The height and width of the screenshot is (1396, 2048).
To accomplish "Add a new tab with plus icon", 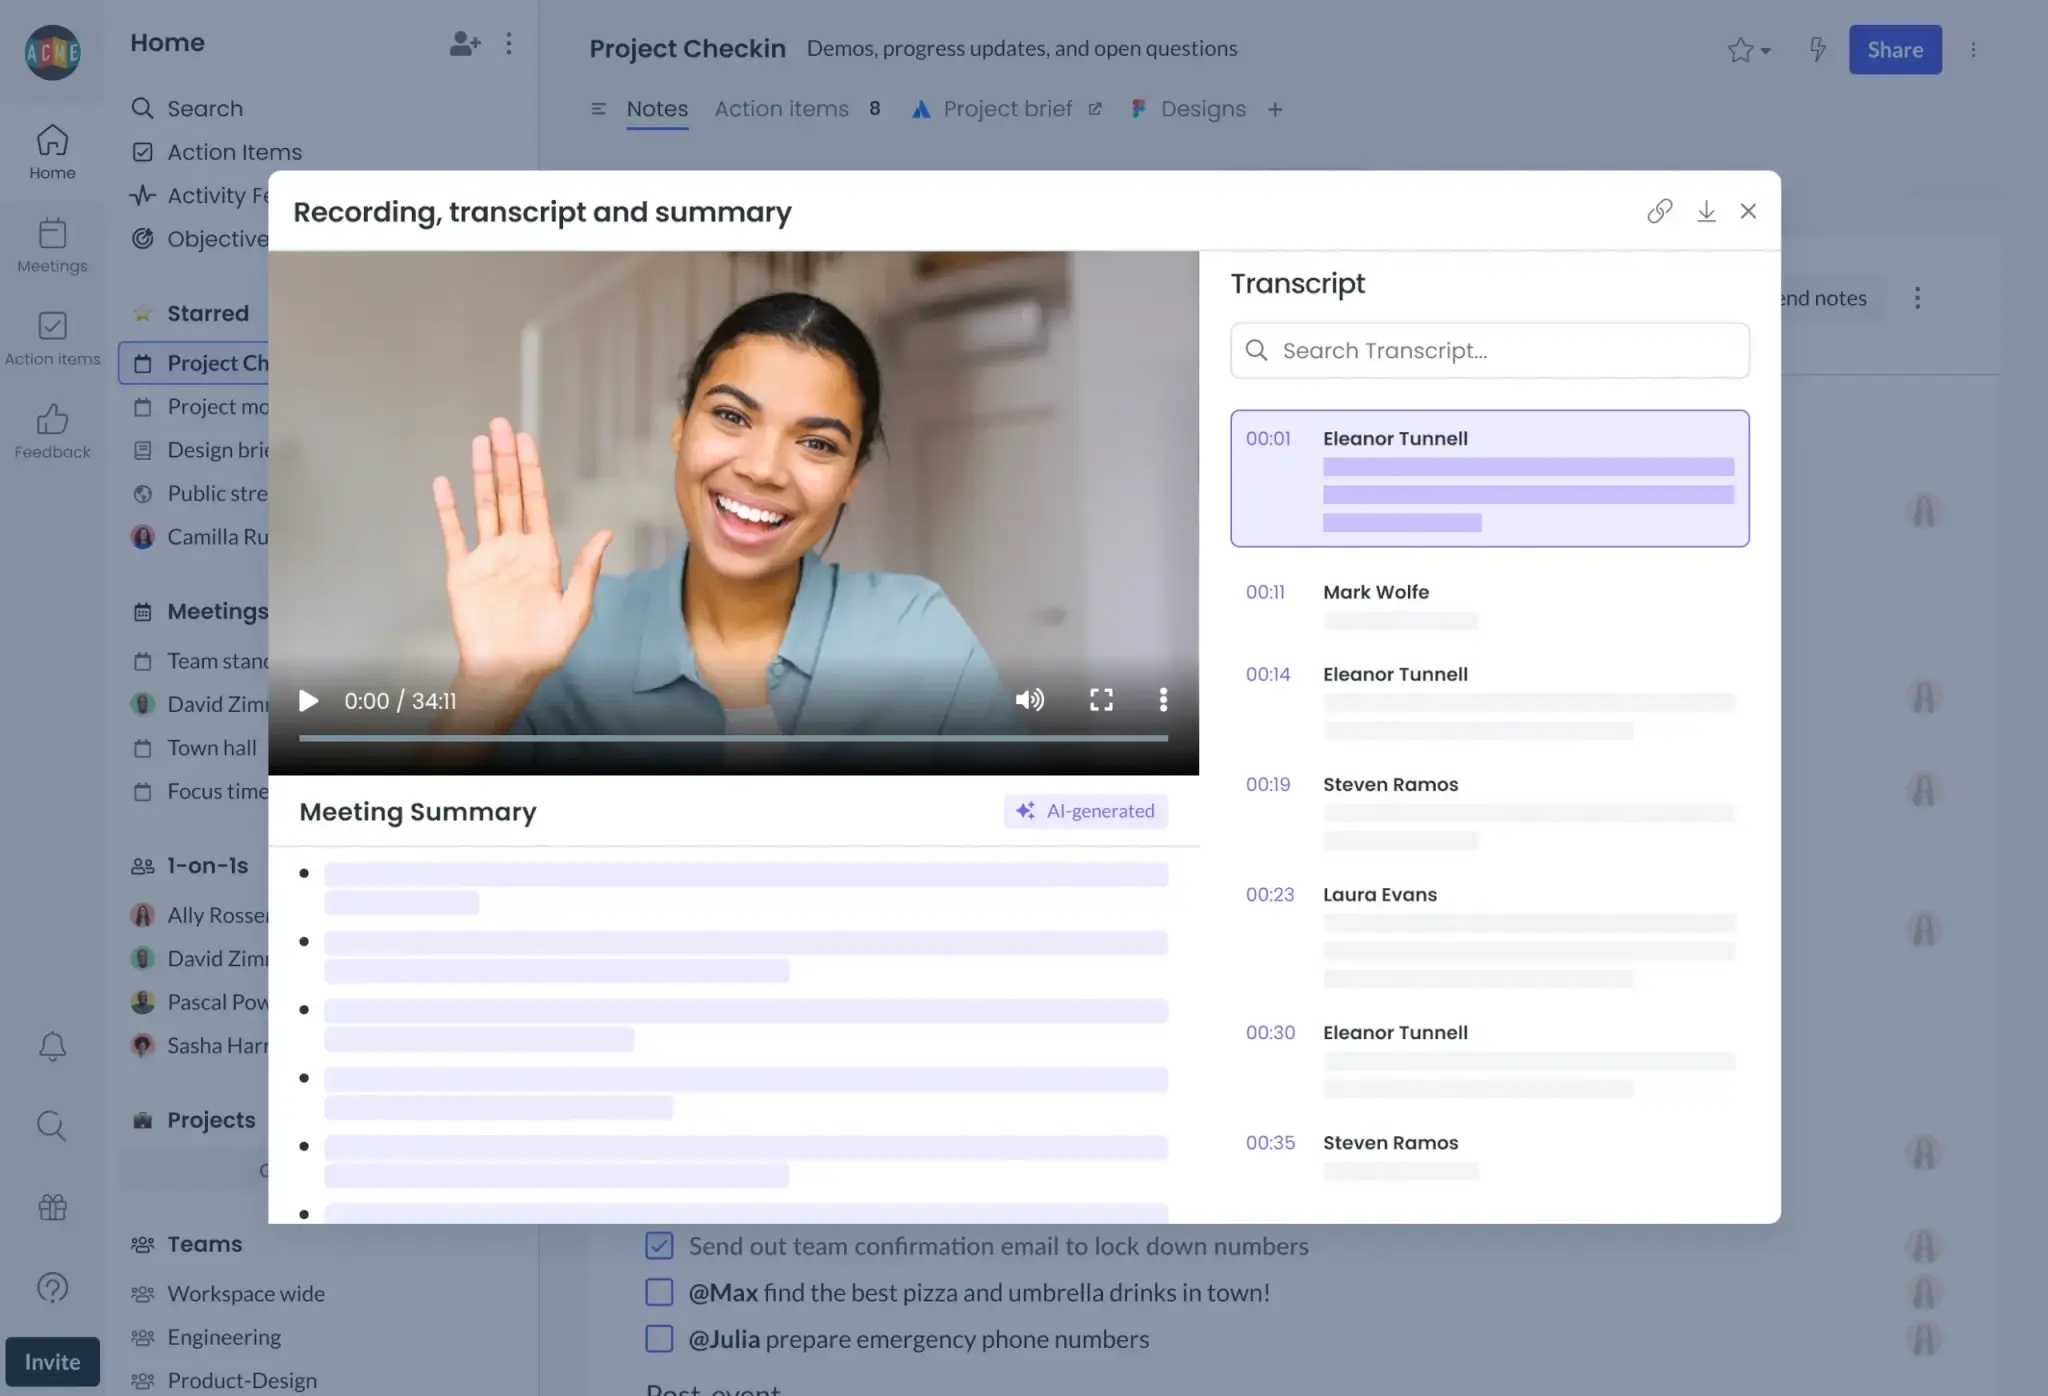I will point(1275,109).
